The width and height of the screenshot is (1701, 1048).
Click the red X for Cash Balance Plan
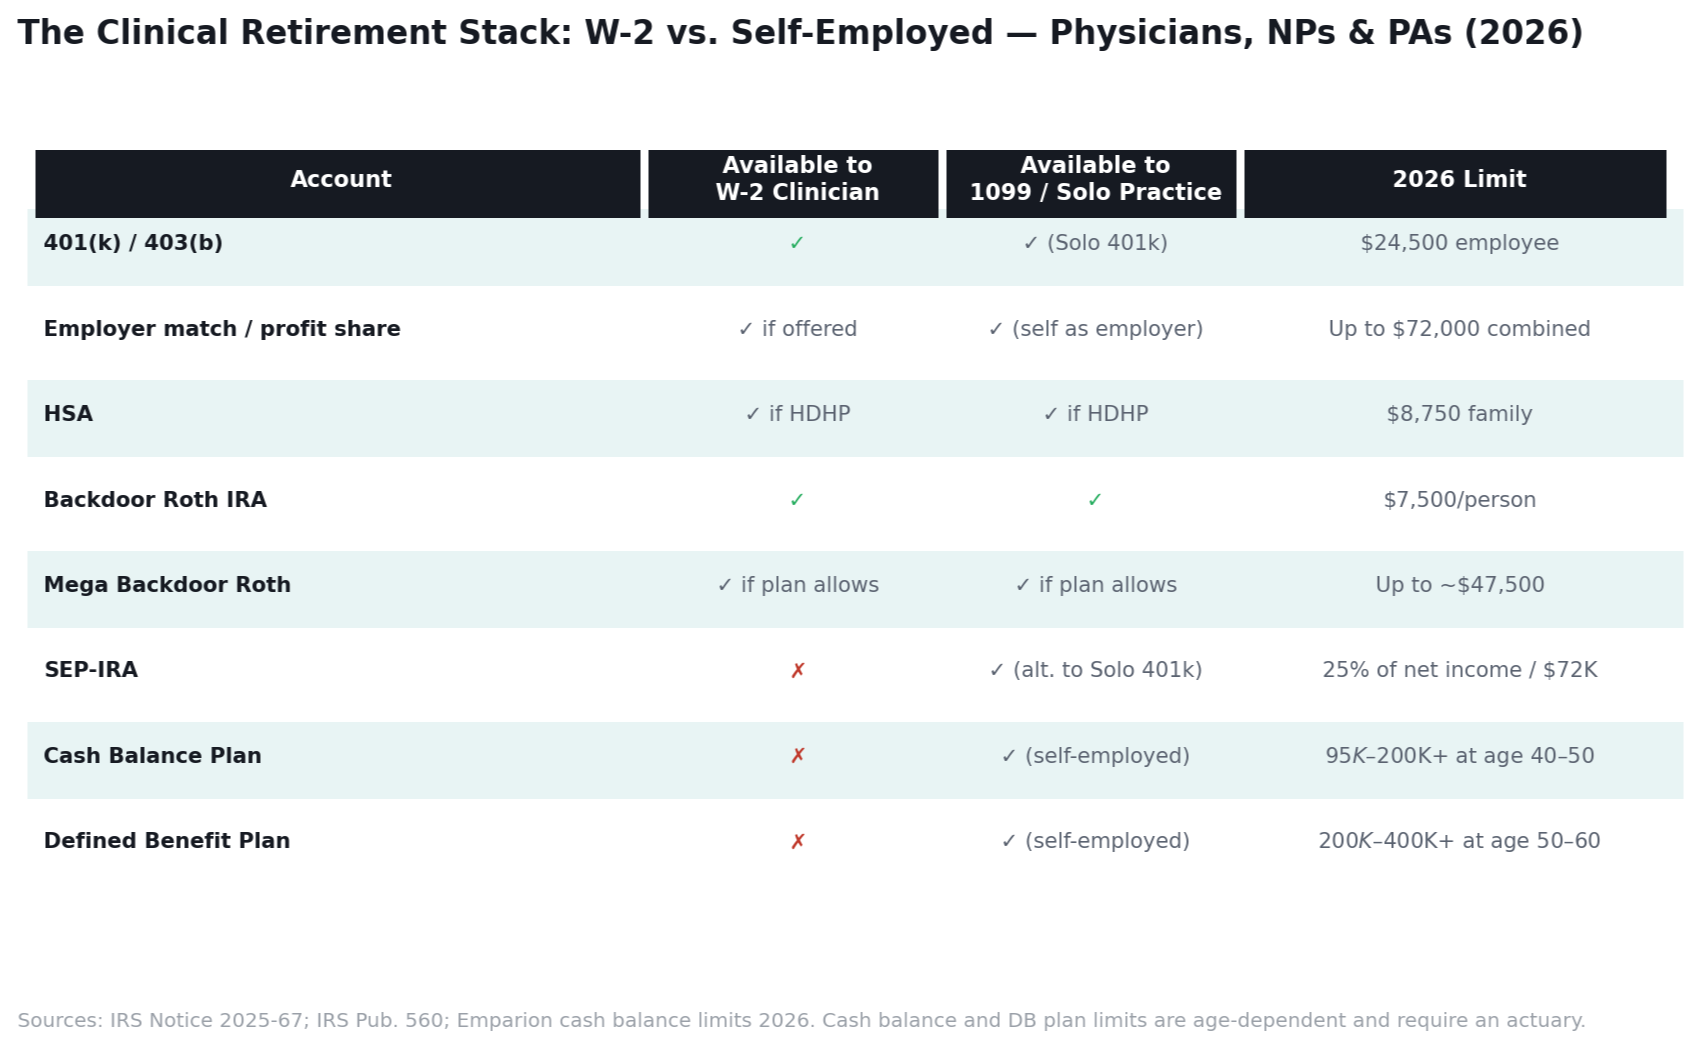coord(797,756)
